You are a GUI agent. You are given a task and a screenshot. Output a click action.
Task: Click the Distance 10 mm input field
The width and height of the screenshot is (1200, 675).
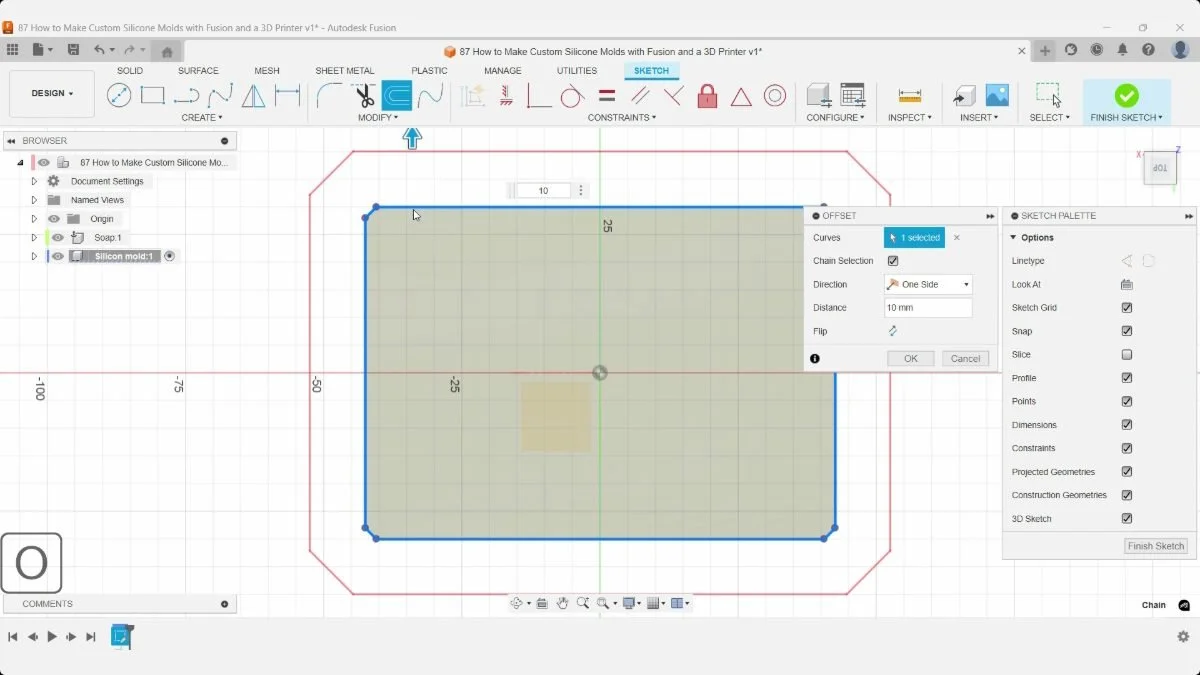coord(928,308)
